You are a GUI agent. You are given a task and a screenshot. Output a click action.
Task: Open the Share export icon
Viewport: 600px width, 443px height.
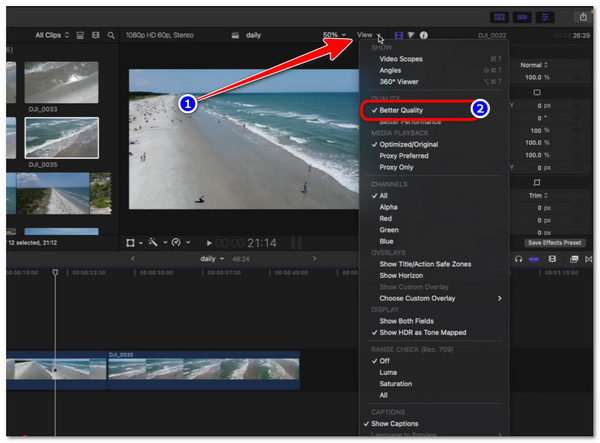(583, 17)
